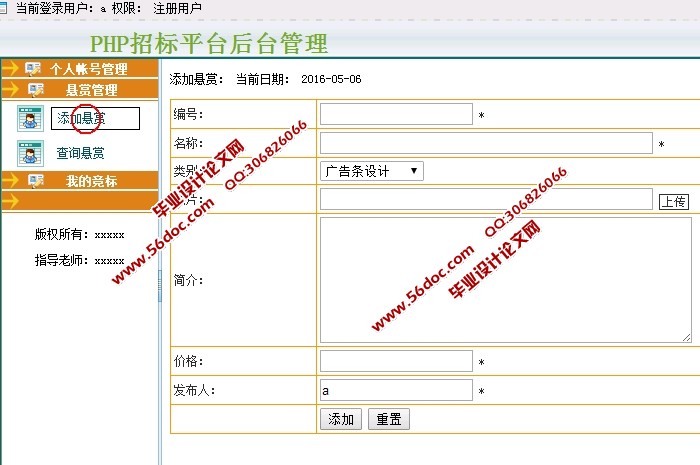Viewport: 700px width, 465px height.
Task: Click the 编号 input field
Action: tap(396, 114)
